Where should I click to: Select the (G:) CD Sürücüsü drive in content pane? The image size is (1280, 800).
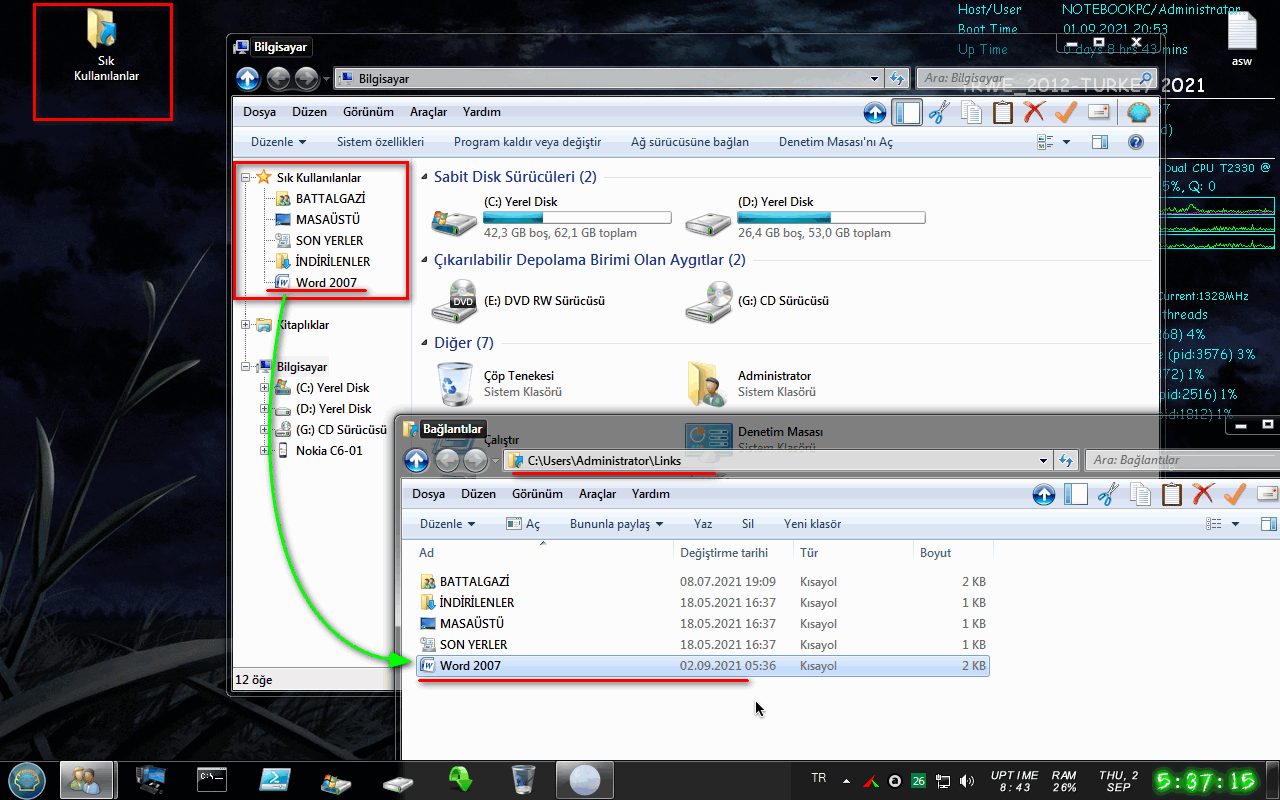(759, 301)
